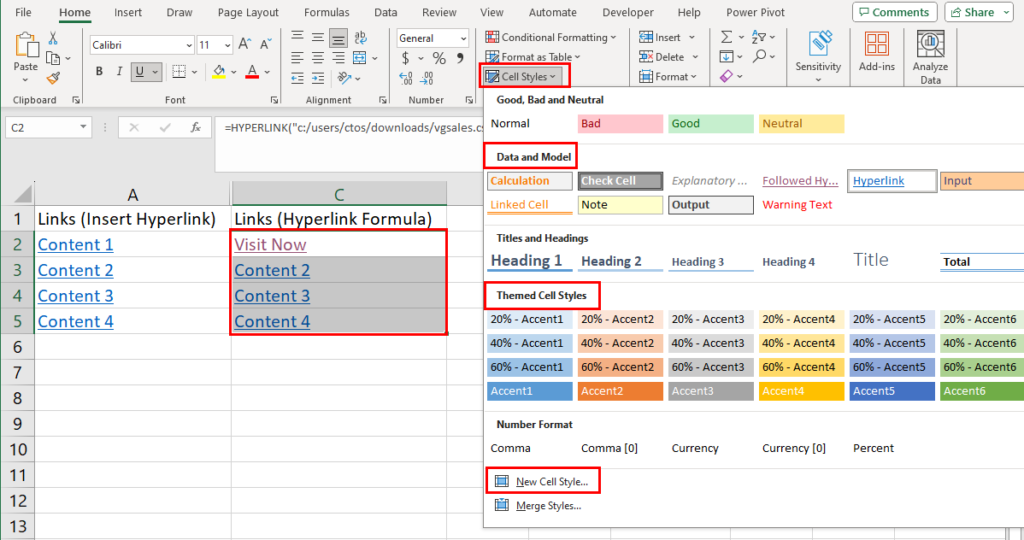This screenshot has width=1024, height=540.
Task: Switch to the Developer tab
Action: pyautogui.click(x=628, y=12)
